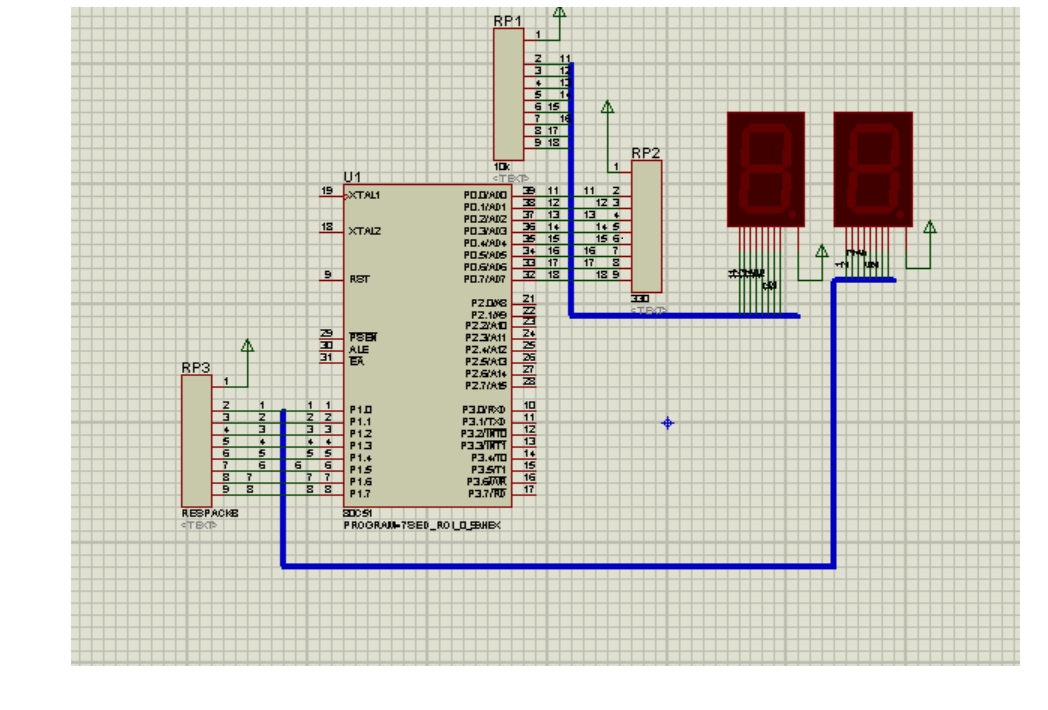1048x710 pixels.
Task: Click the power terminal arrow above RP2
Action: pos(607,107)
